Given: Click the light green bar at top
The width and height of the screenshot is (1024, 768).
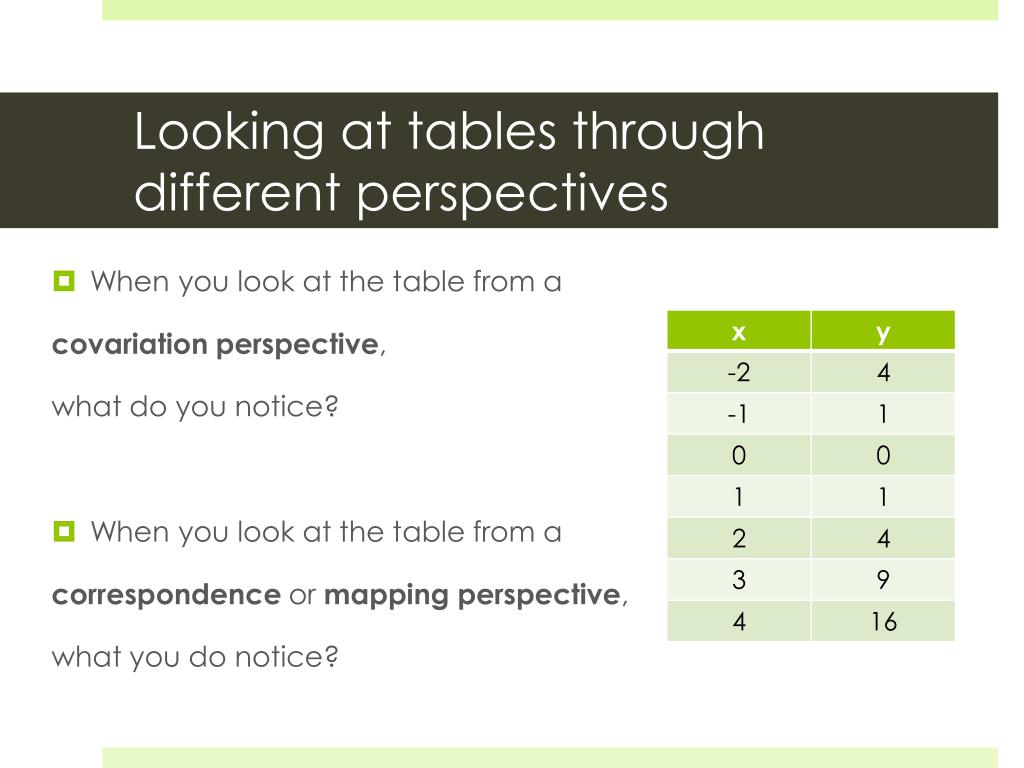Looking at the screenshot, I should coord(550,10).
